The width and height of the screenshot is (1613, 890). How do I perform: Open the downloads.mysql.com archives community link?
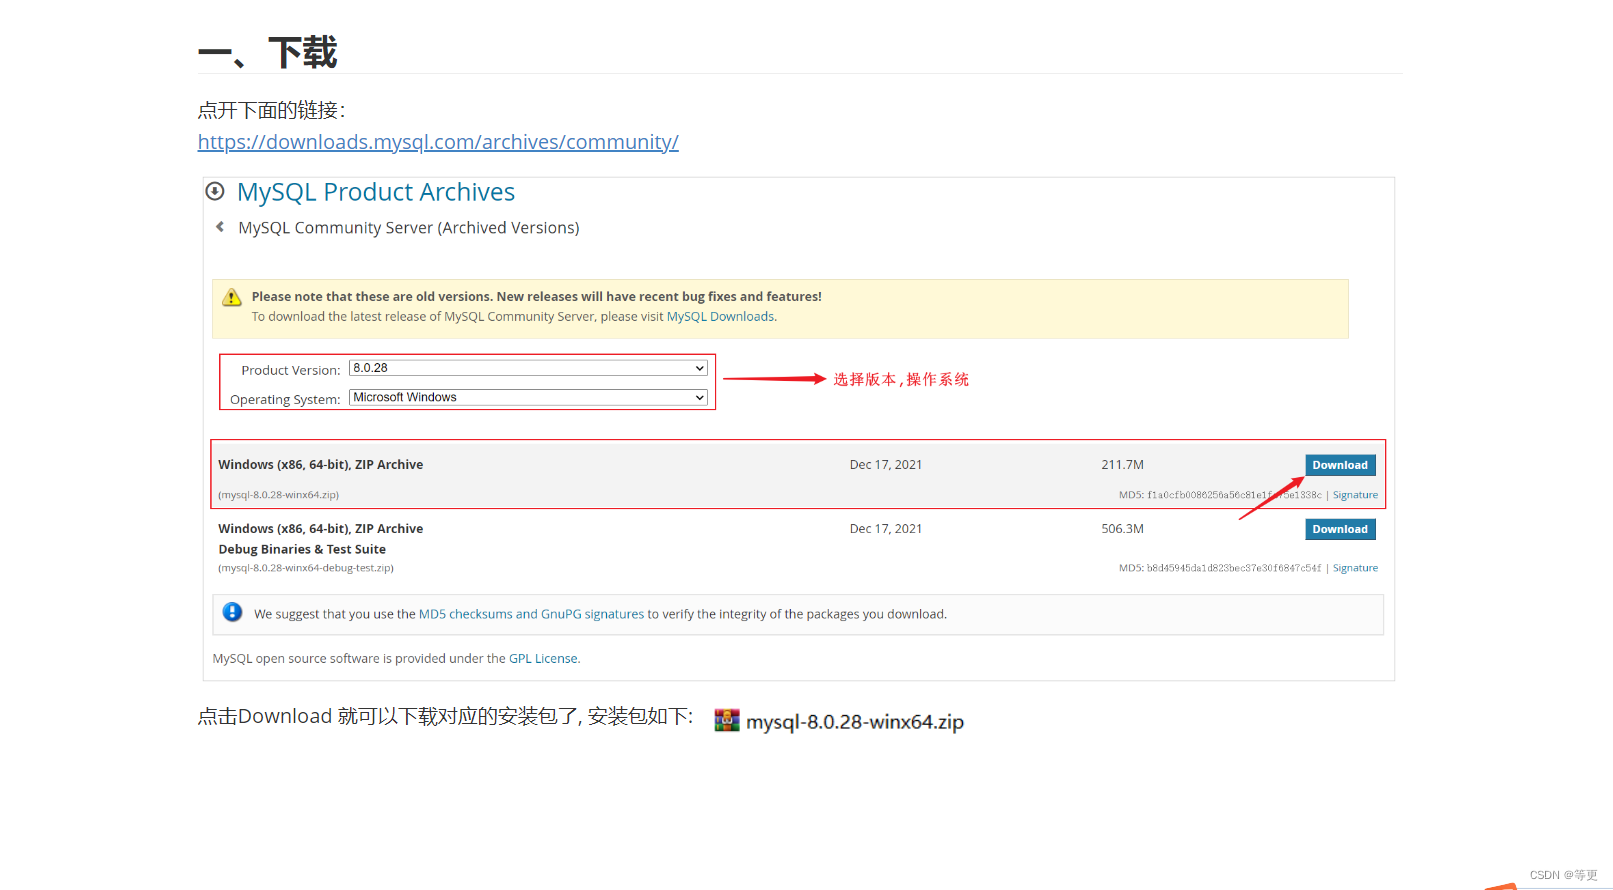(438, 142)
